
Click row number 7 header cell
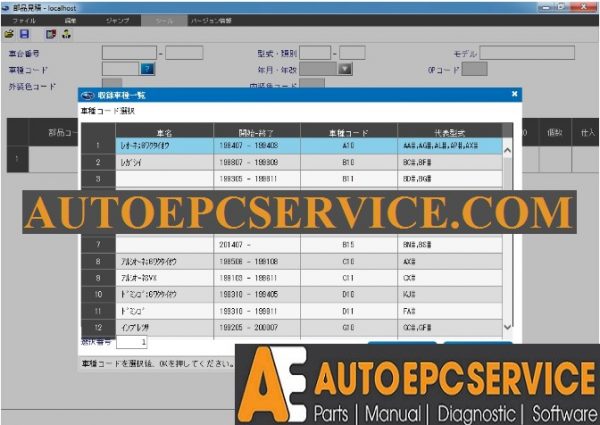click(98, 244)
